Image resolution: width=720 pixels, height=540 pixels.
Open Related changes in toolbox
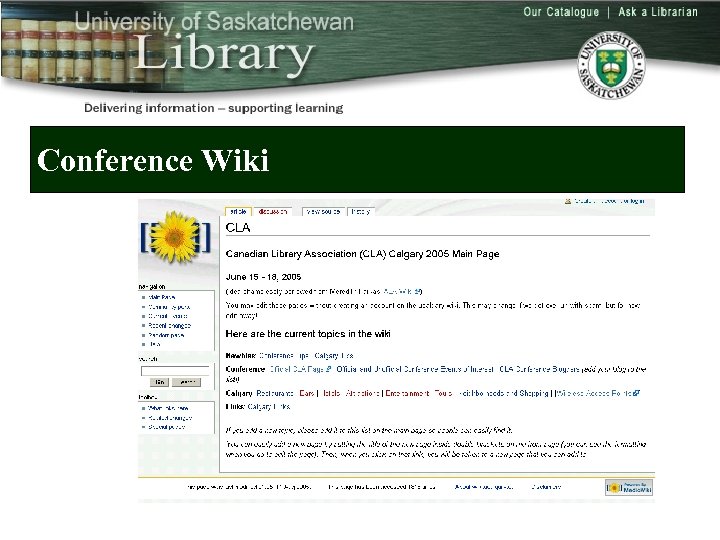(170, 418)
